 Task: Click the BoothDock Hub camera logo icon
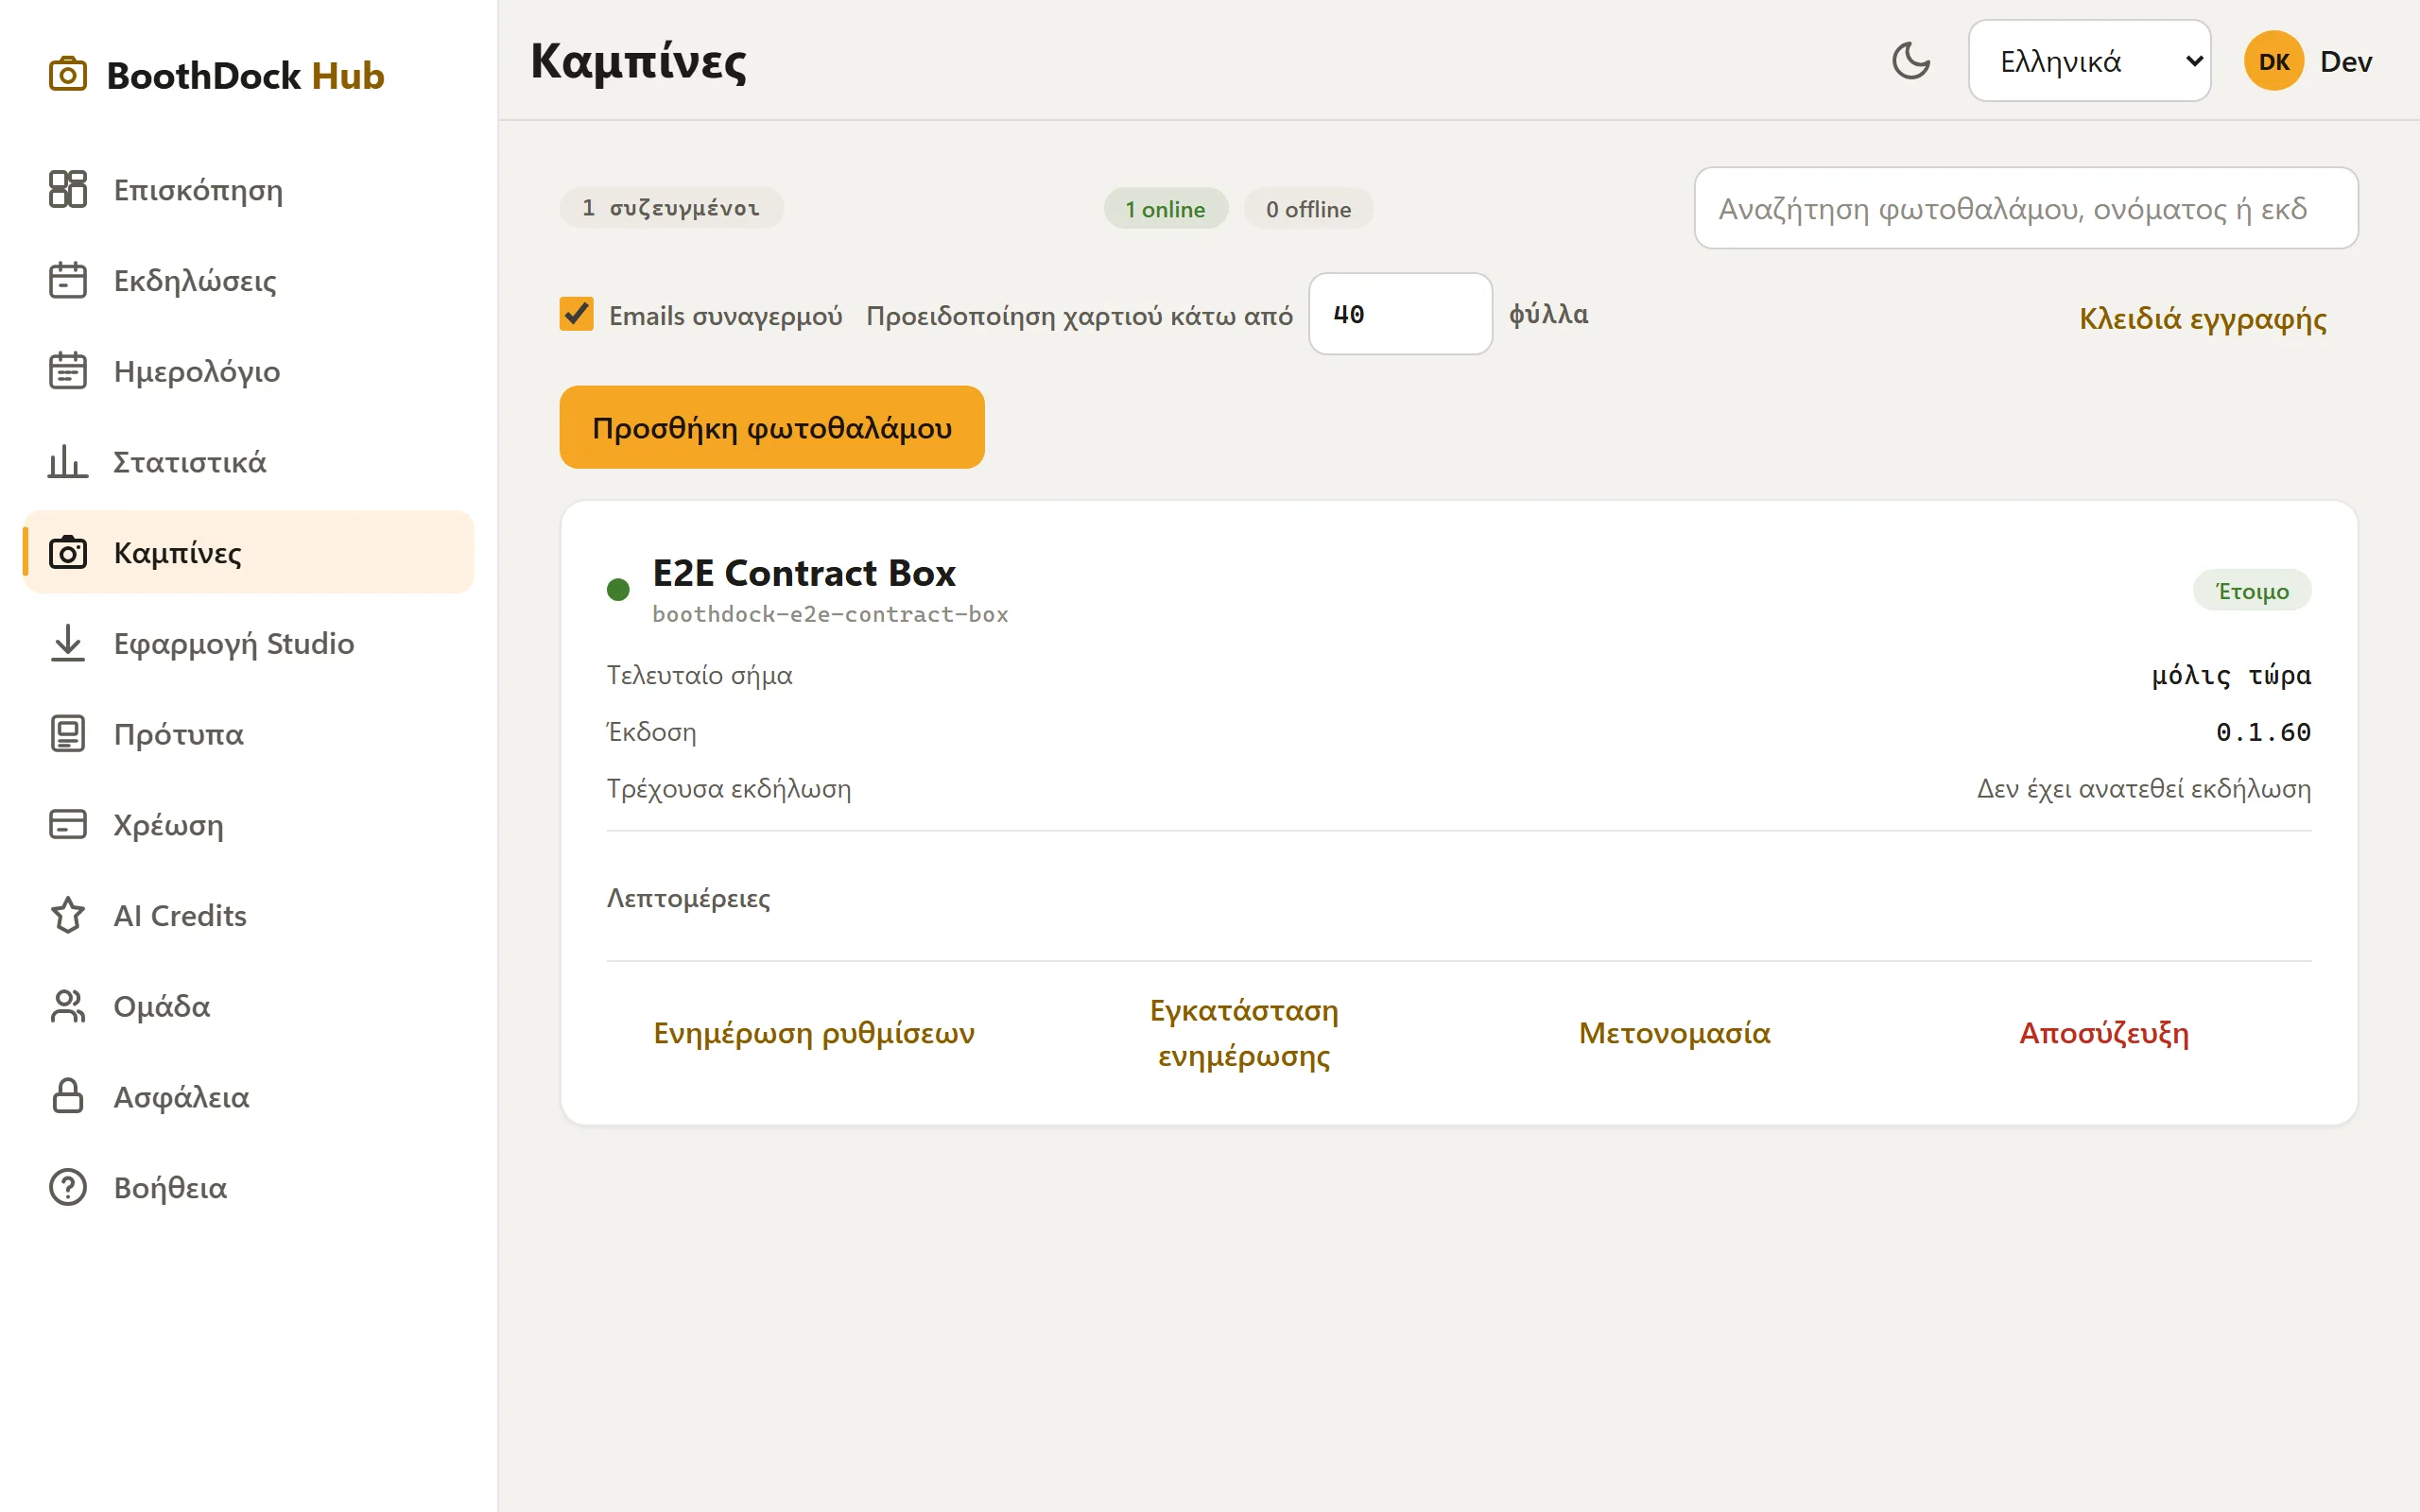[x=67, y=75]
